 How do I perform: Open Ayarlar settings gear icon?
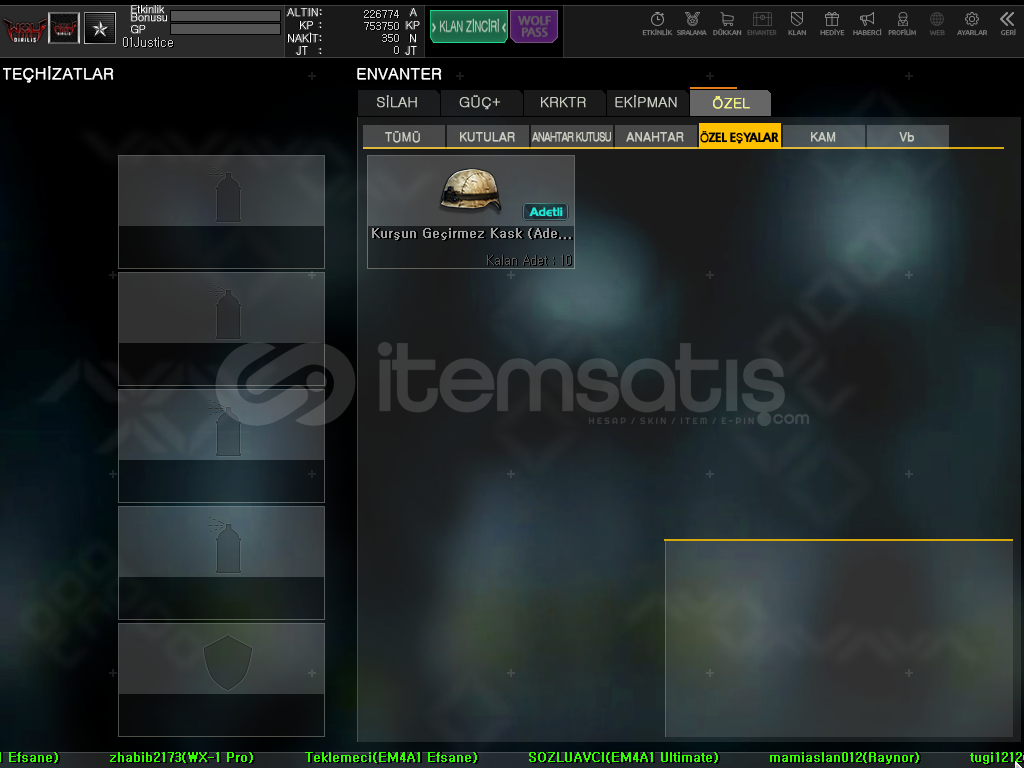point(972,24)
